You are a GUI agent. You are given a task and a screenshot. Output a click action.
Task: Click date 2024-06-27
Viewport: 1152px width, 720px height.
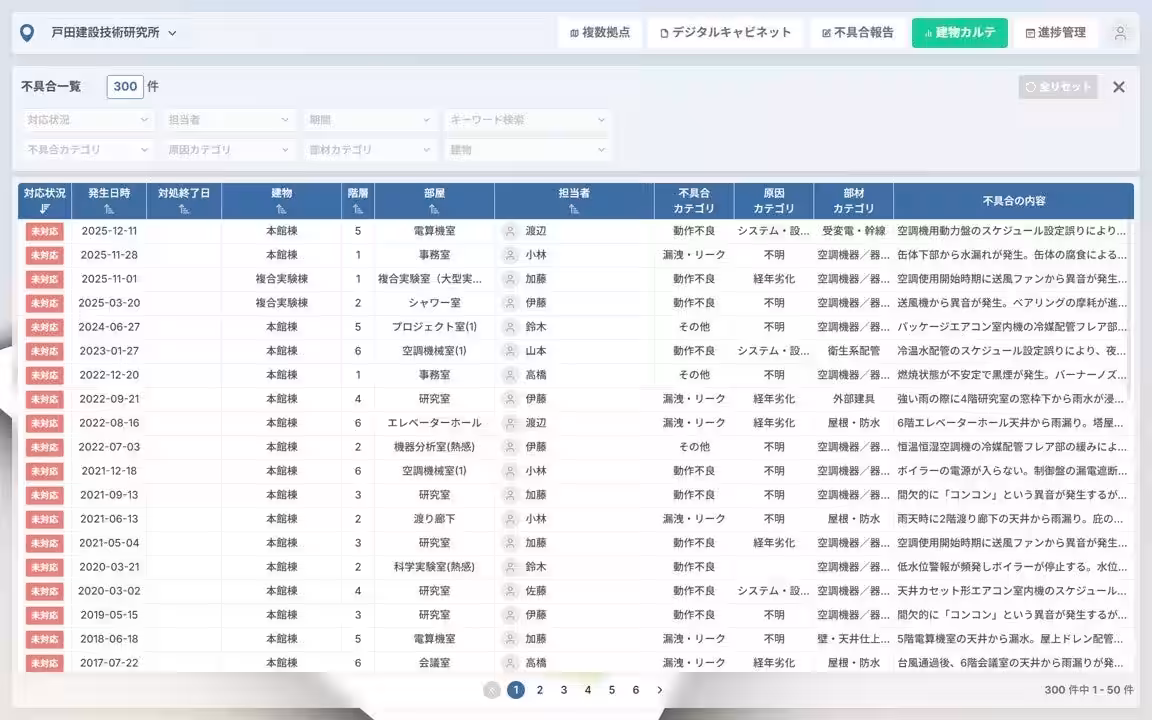(109, 327)
